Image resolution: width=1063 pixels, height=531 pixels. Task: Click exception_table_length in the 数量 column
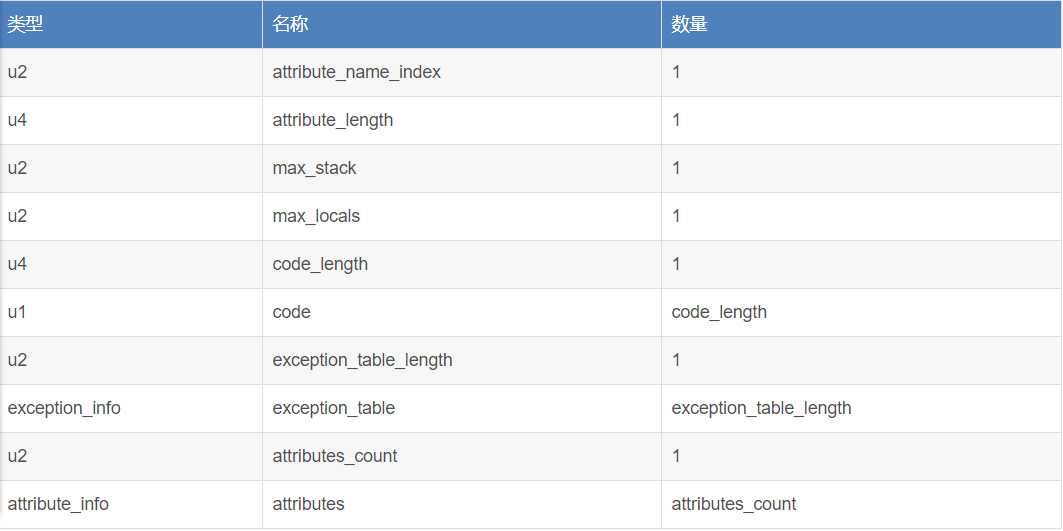tap(761, 408)
